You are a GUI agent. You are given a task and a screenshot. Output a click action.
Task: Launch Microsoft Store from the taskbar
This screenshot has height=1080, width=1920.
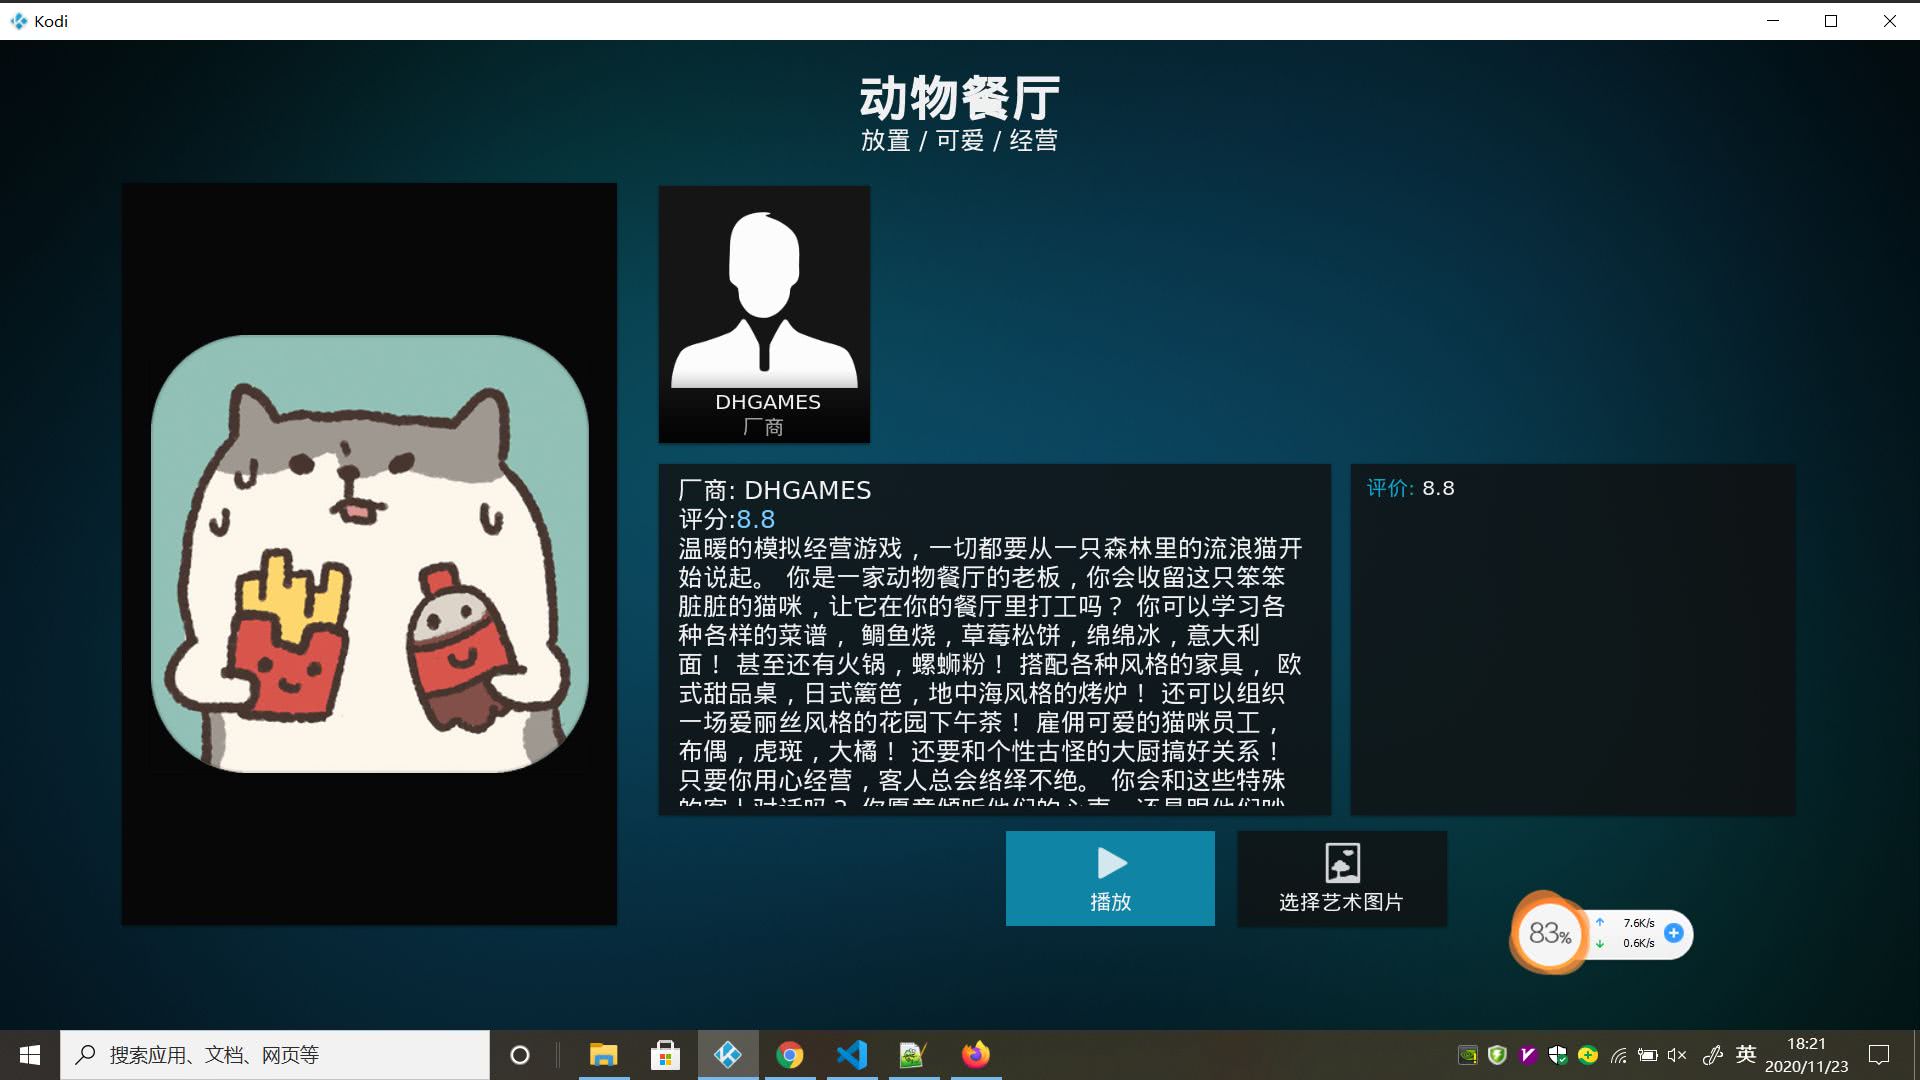[x=665, y=1055]
